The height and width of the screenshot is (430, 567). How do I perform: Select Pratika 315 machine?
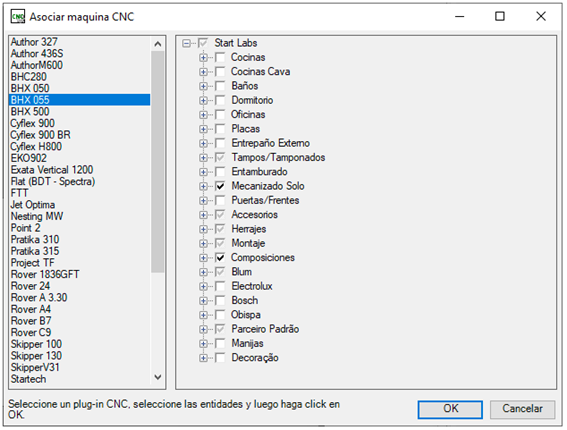click(x=80, y=251)
